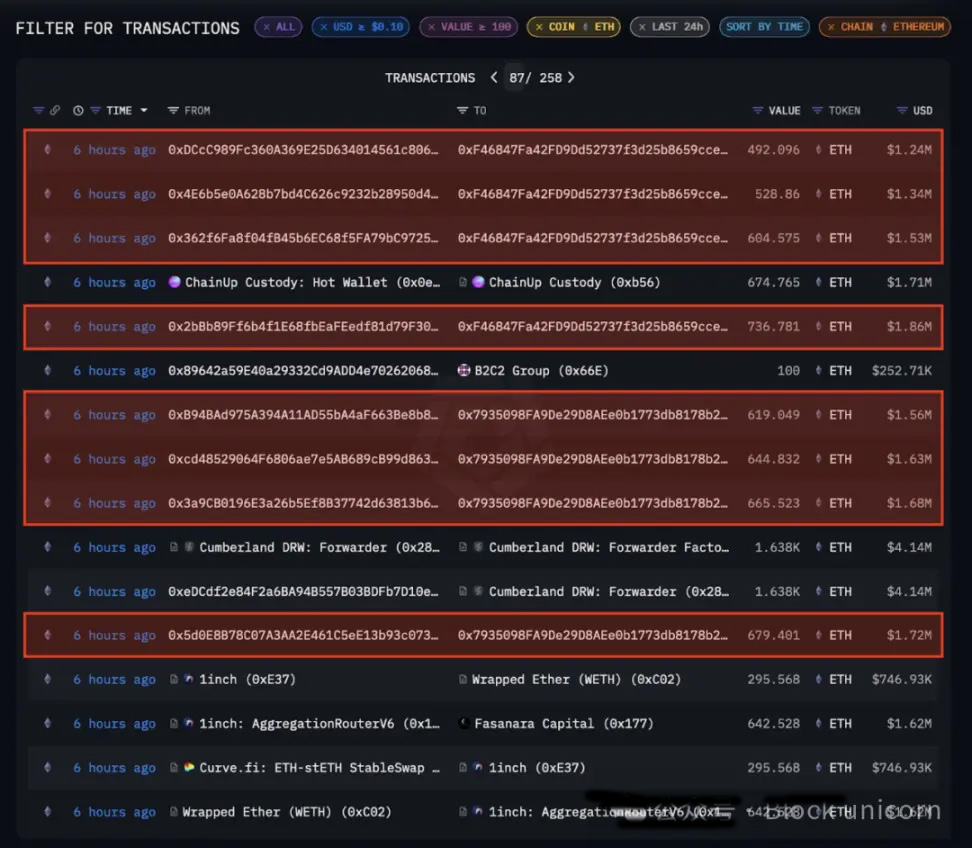972x848 pixels.
Task: Open sender address 0x2bBb89Ff6b4f1E68...
Action: [x=303, y=327]
